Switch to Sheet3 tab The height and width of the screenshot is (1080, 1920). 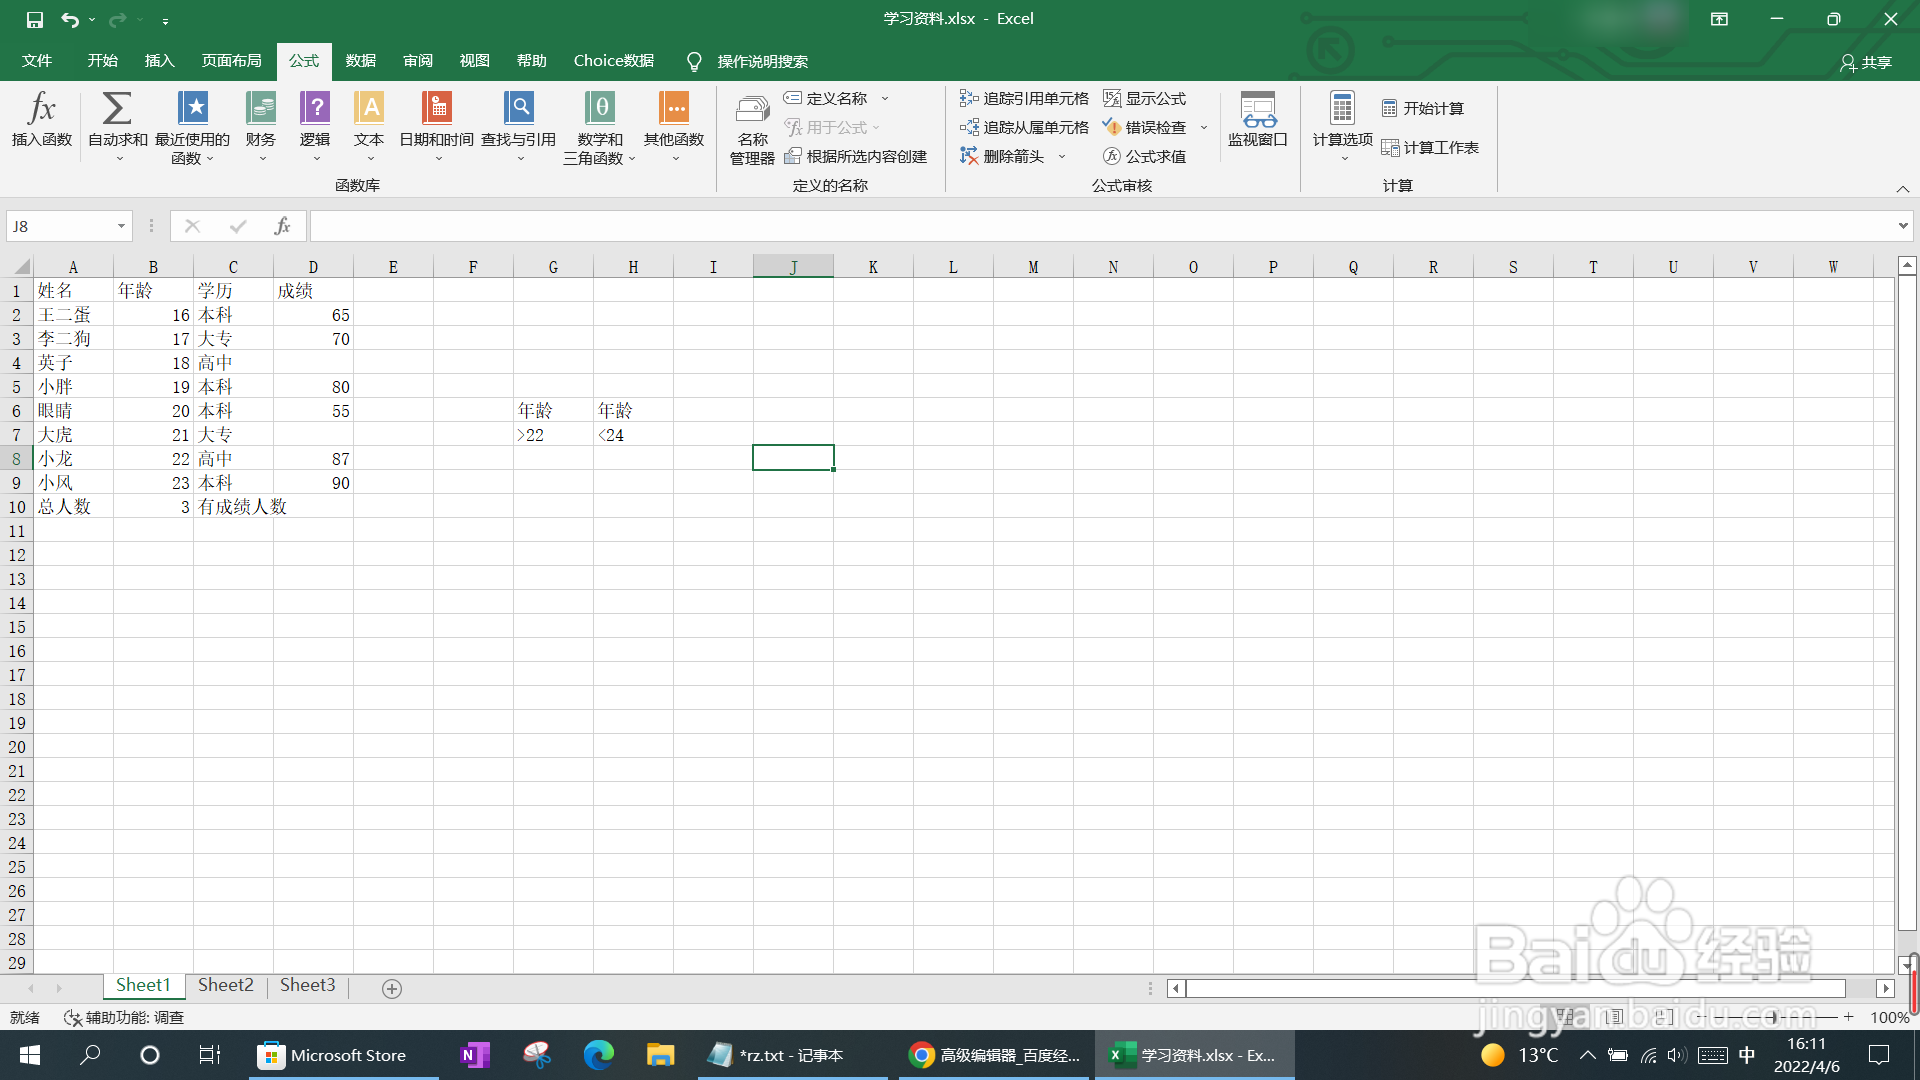(308, 986)
